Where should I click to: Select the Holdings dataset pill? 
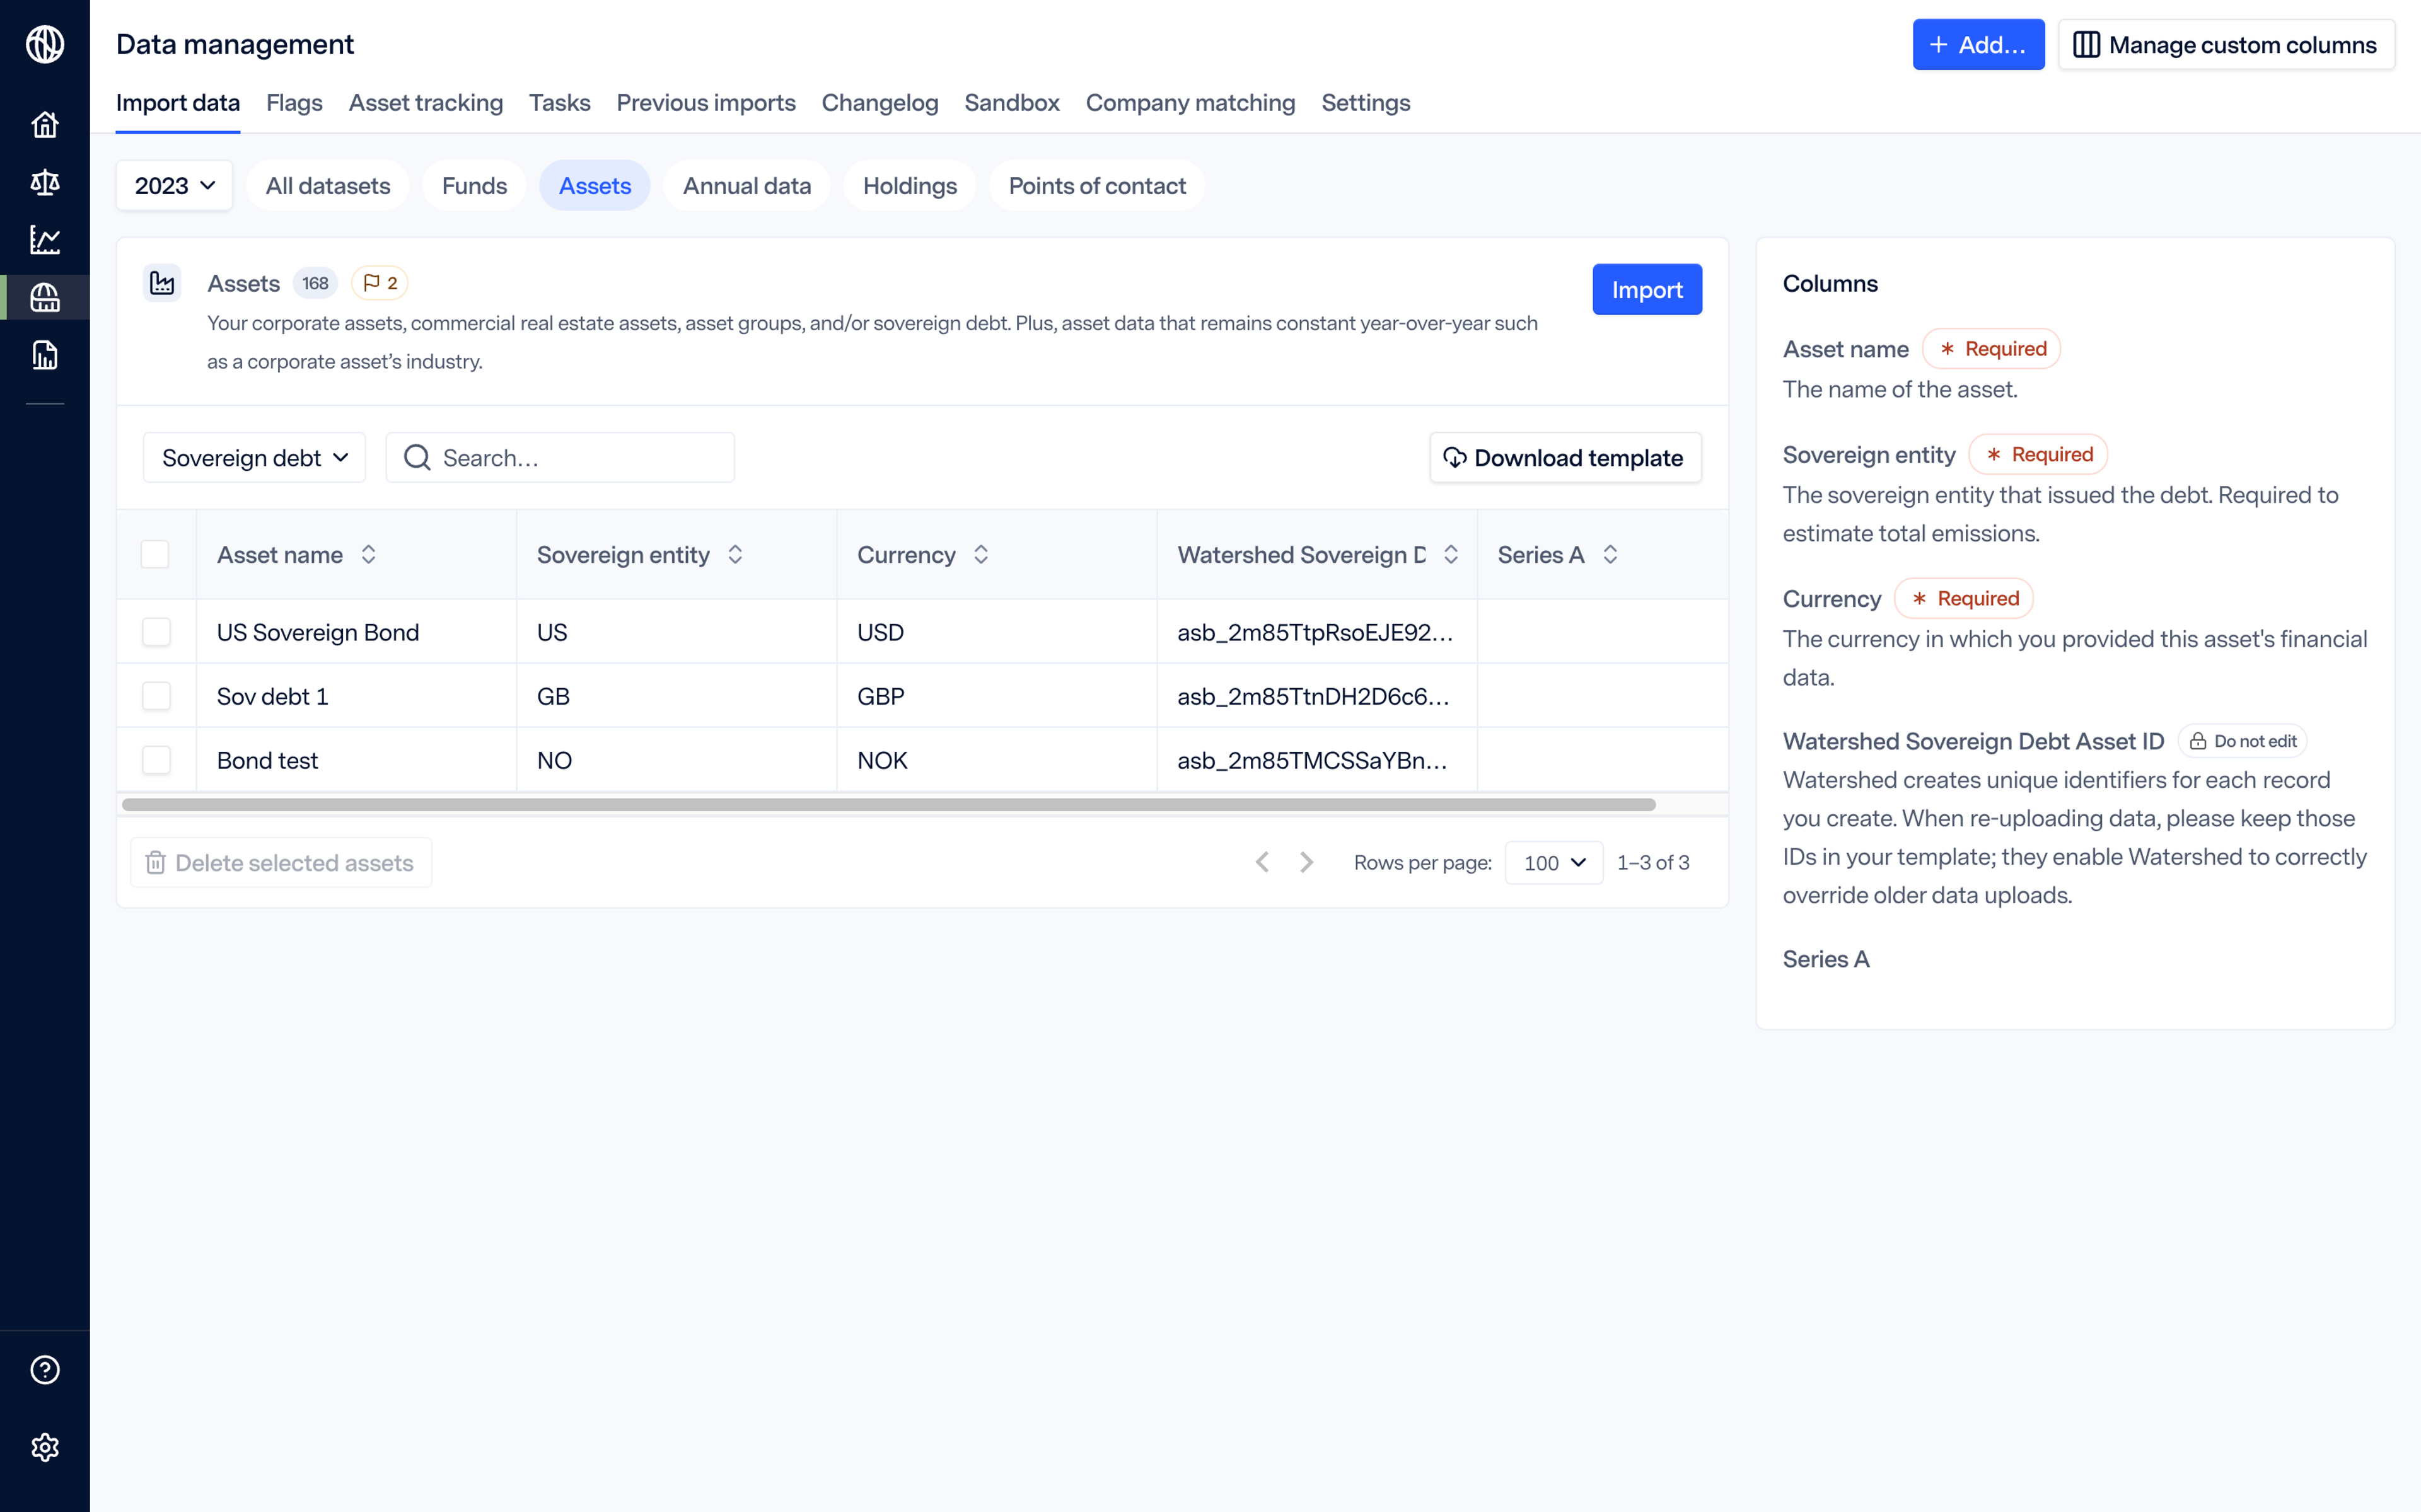point(909,186)
